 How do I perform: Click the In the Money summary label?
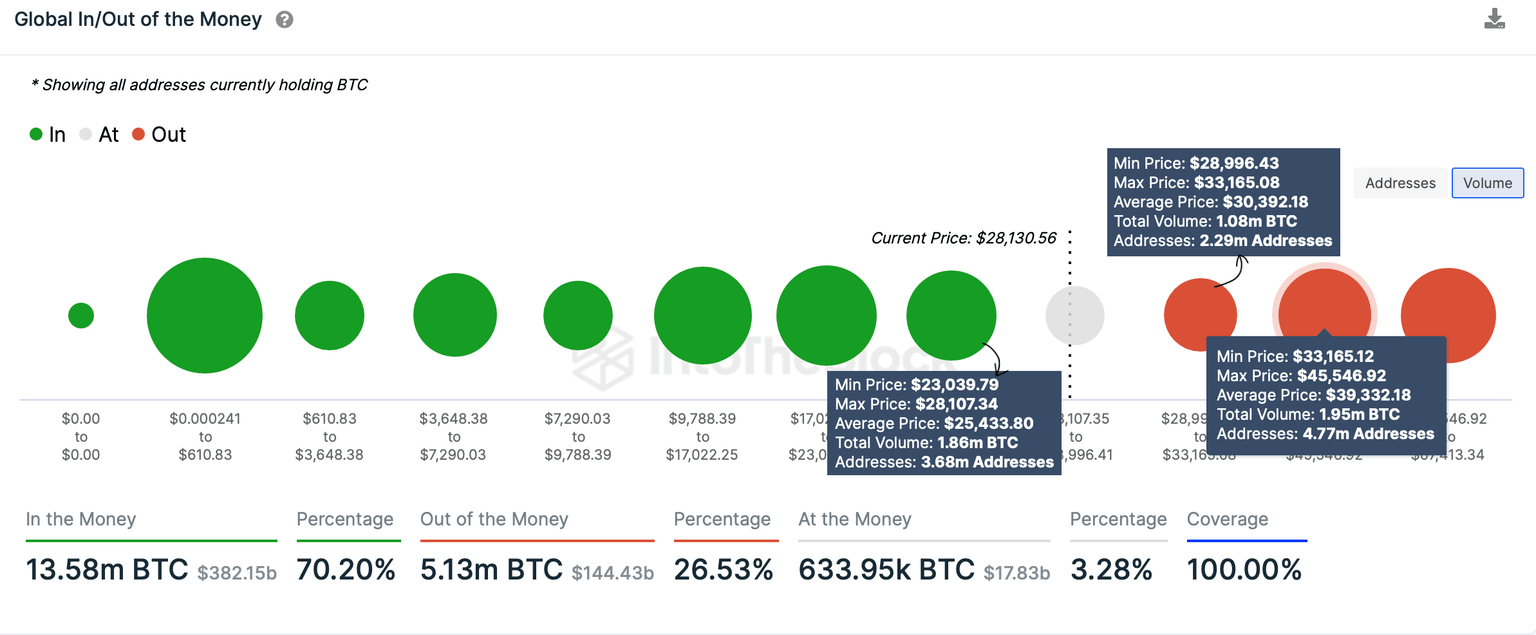click(81, 519)
